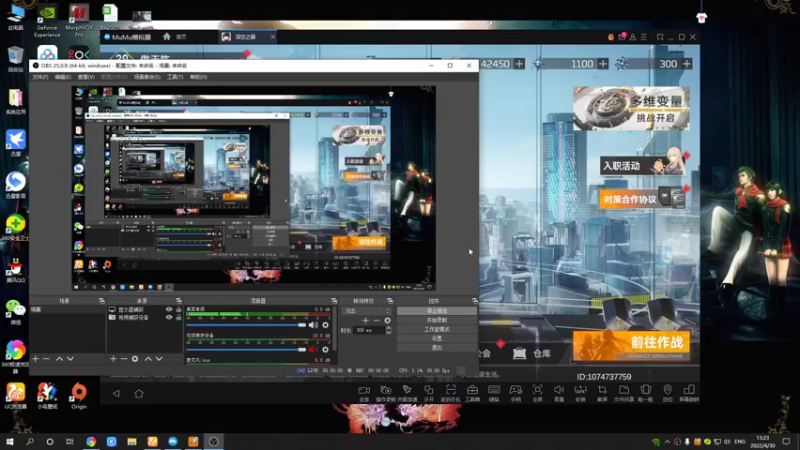800x450 pixels.
Task: Pop out the scenes dock panel
Action: (x=102, y=301)
